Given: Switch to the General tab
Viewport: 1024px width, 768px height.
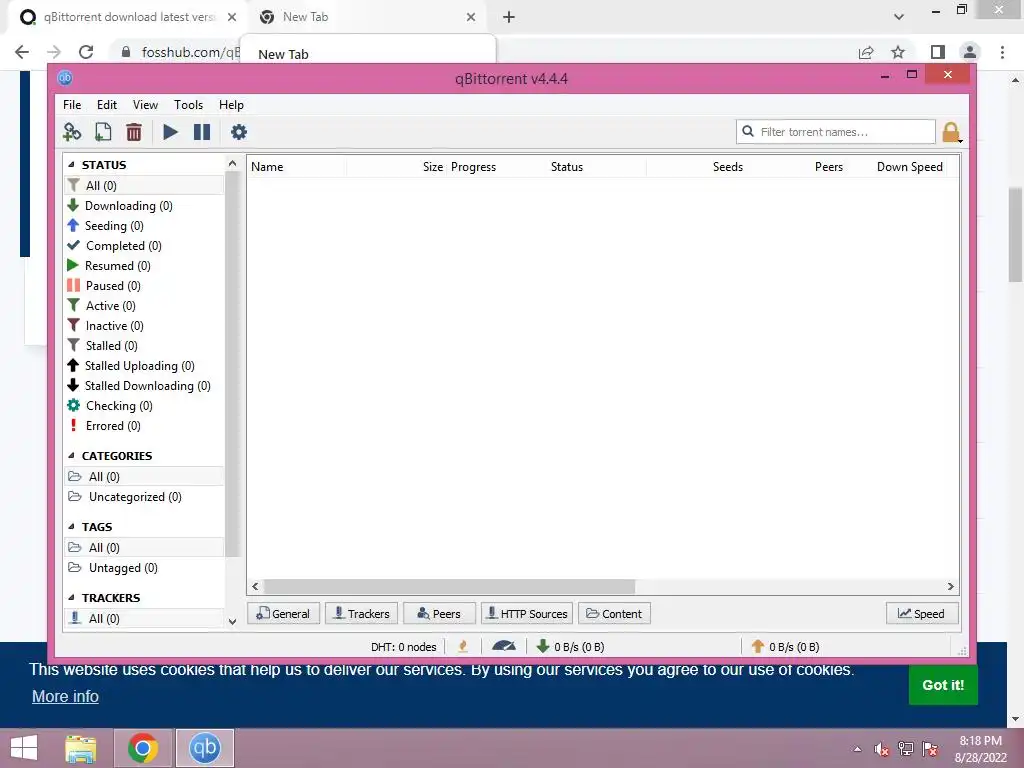Looking at the screenshot, I should (x=283, y=614).
